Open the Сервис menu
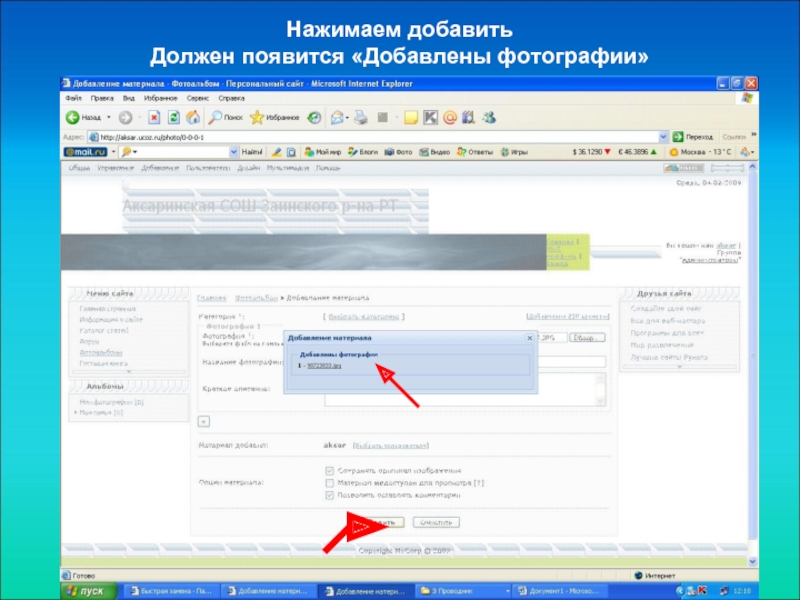800x600 pixels. pyautogui.click(x=197, y=98)
